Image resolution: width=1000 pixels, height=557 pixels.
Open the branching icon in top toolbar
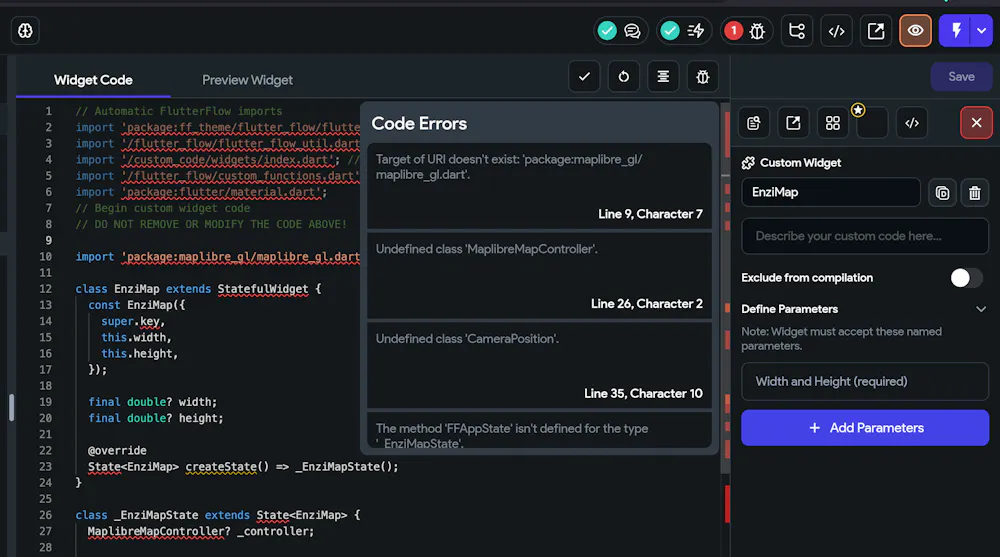pos(797,31)
